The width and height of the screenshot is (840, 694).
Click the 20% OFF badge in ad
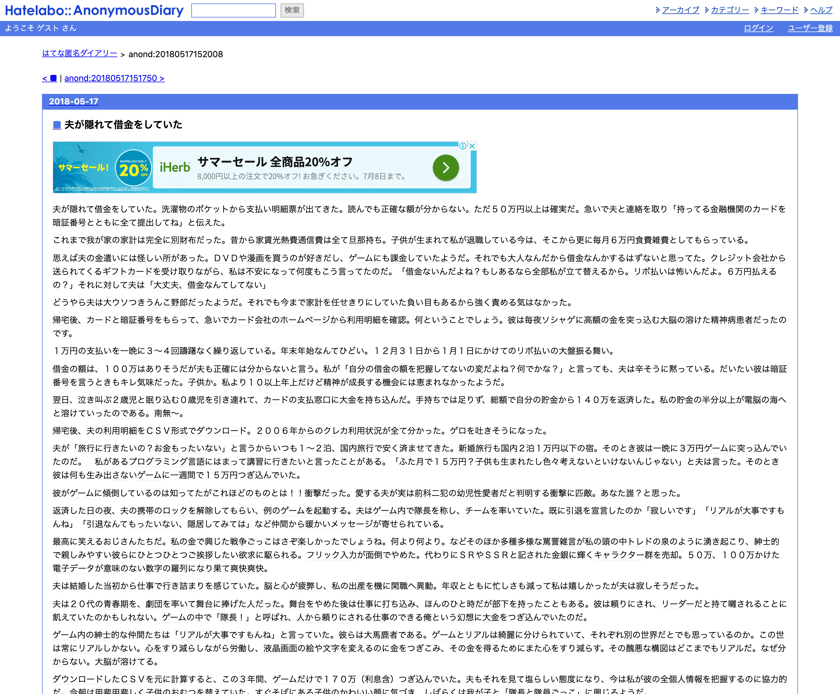pyautogui.click(x=133, y=168)
